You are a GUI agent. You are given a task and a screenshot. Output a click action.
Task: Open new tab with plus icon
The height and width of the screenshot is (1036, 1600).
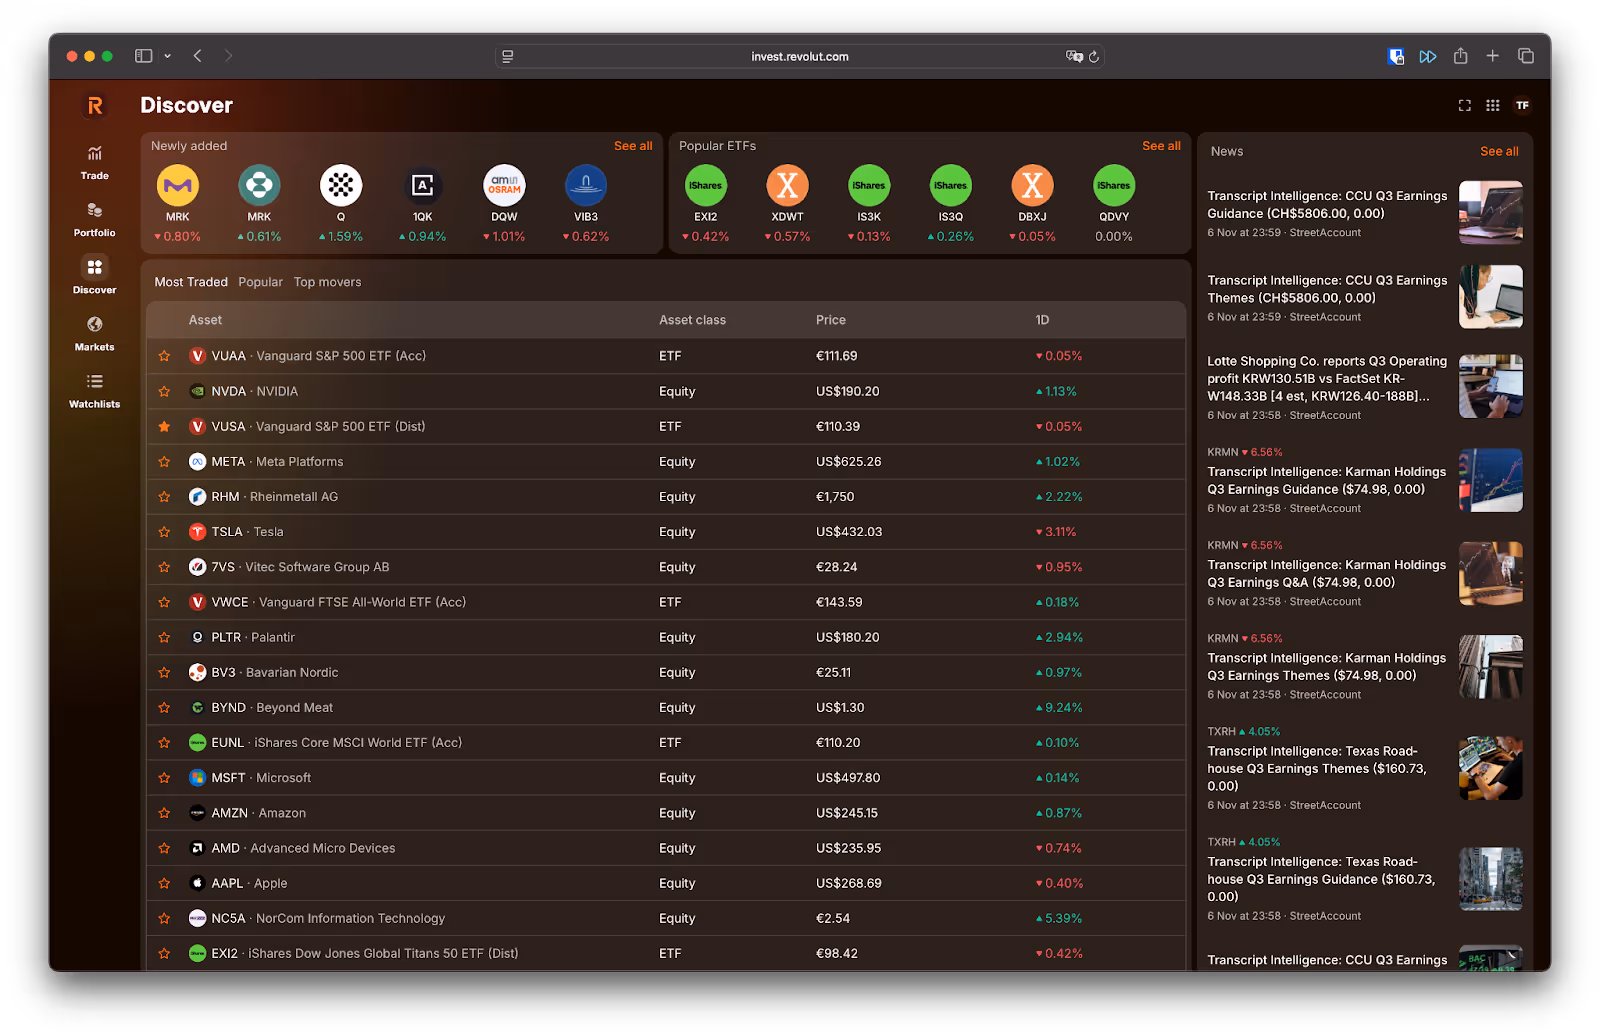[1492, 56]
